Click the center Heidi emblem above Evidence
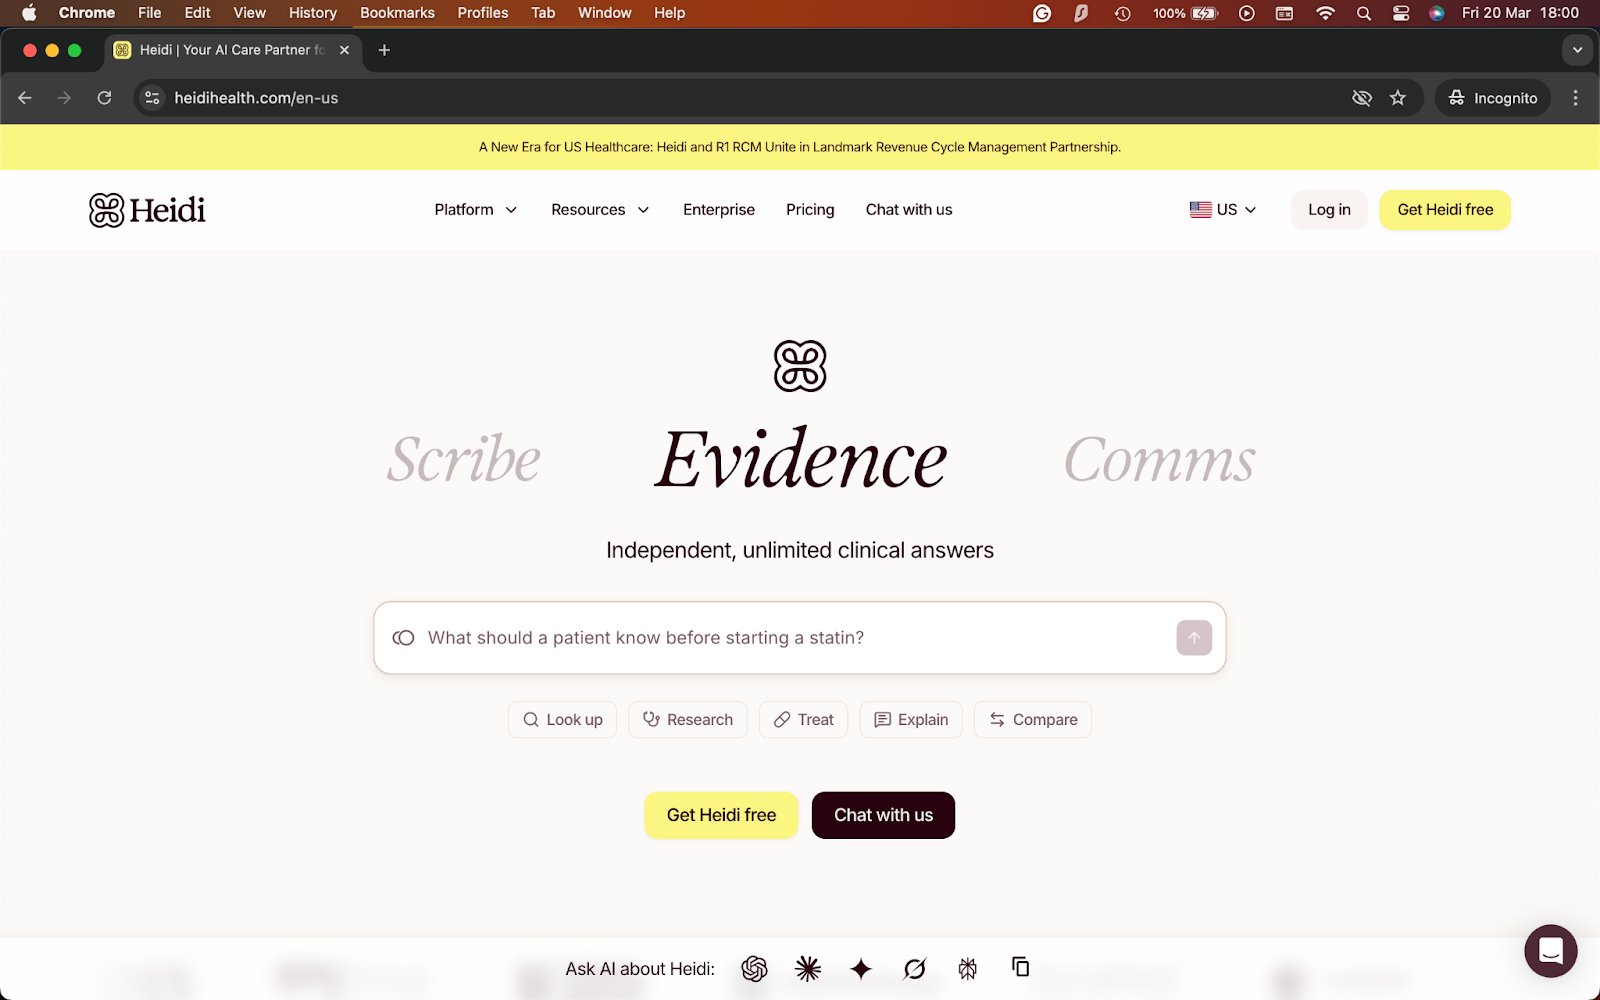The image size is (1600, 1000). (800, 366)
